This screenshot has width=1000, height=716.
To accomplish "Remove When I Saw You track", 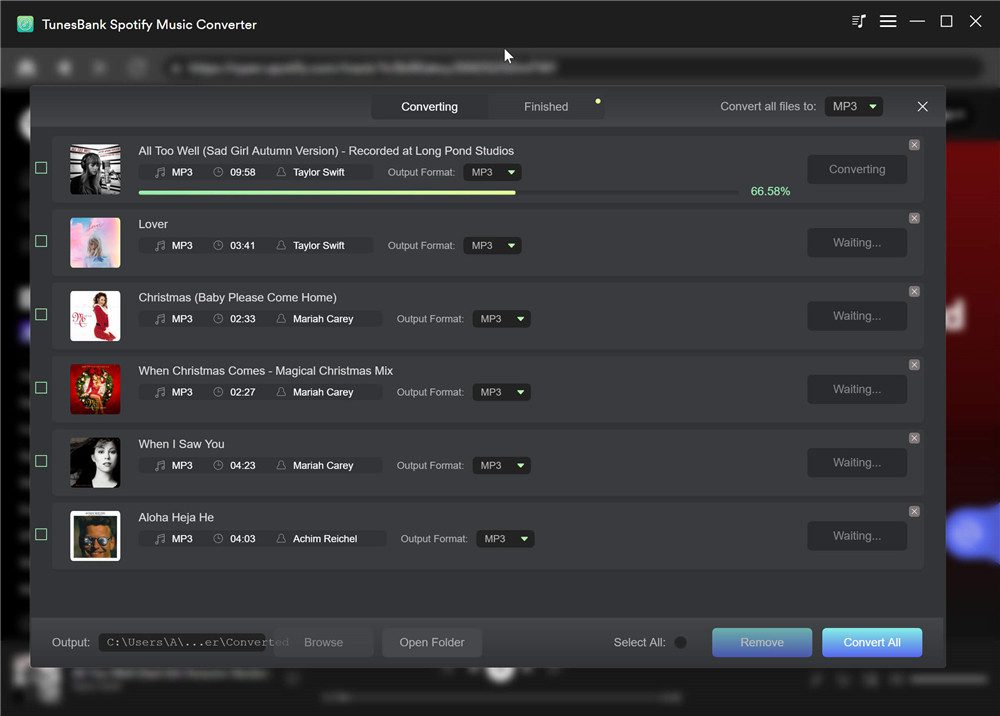I will tap(914, 438).
